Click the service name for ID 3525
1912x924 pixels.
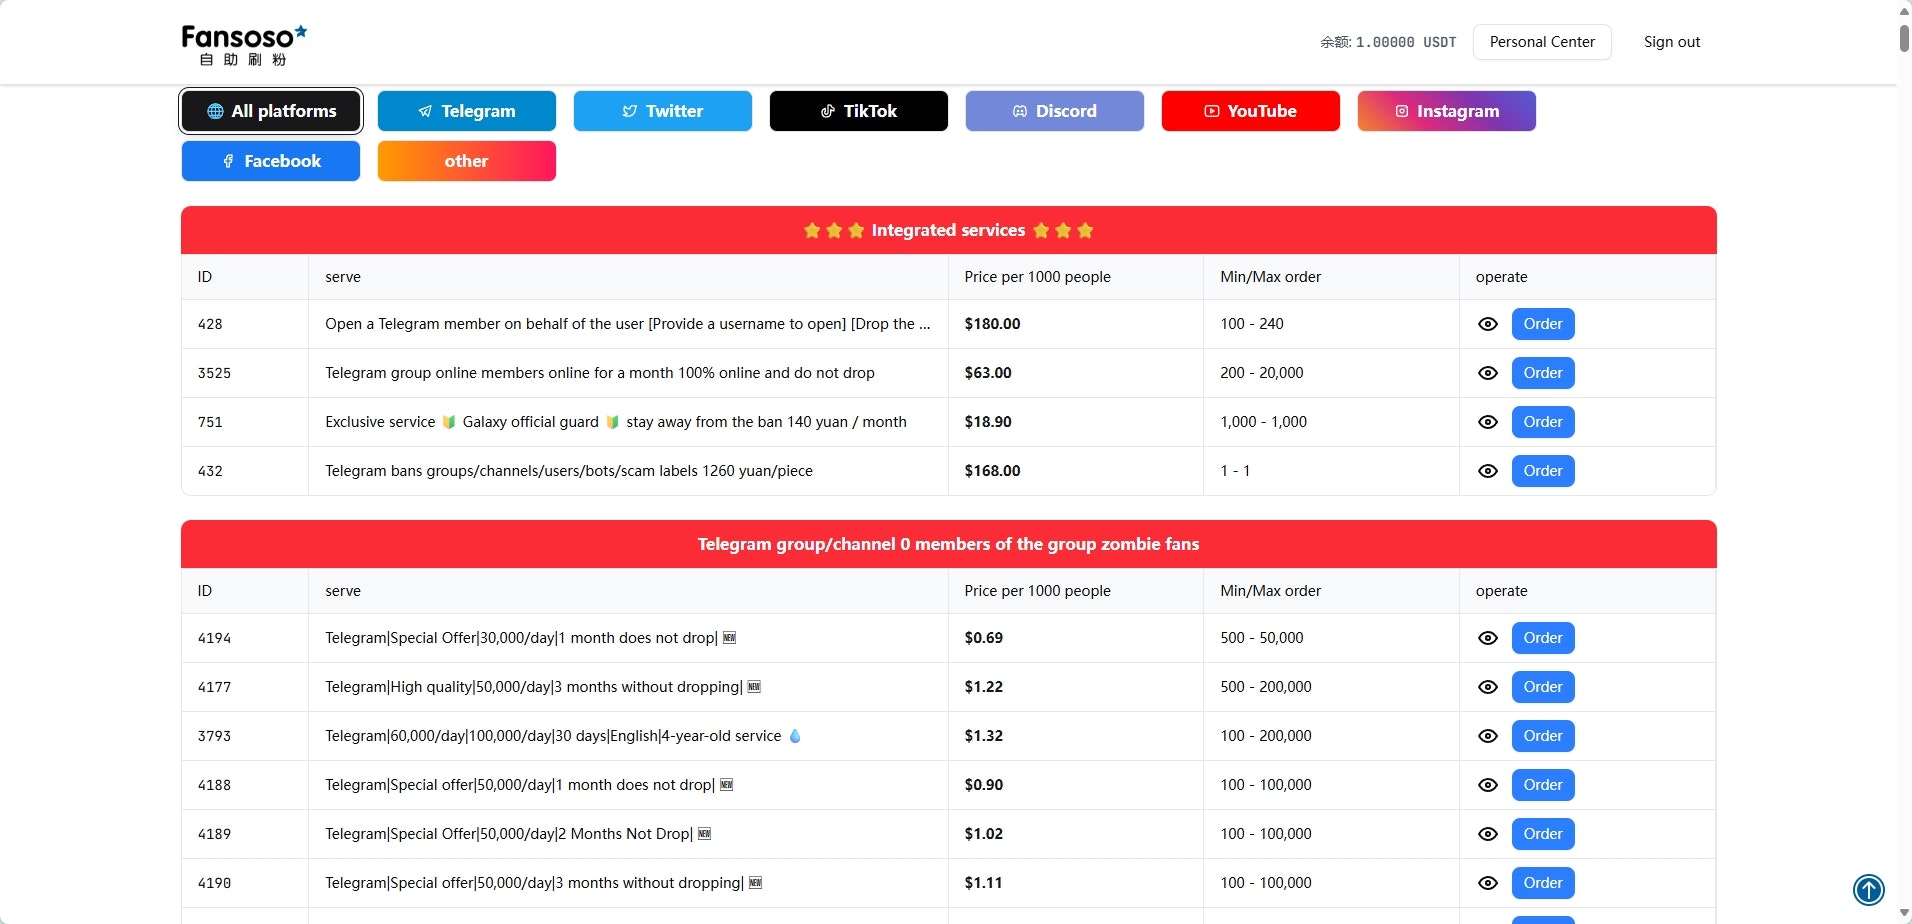(599, 373)
